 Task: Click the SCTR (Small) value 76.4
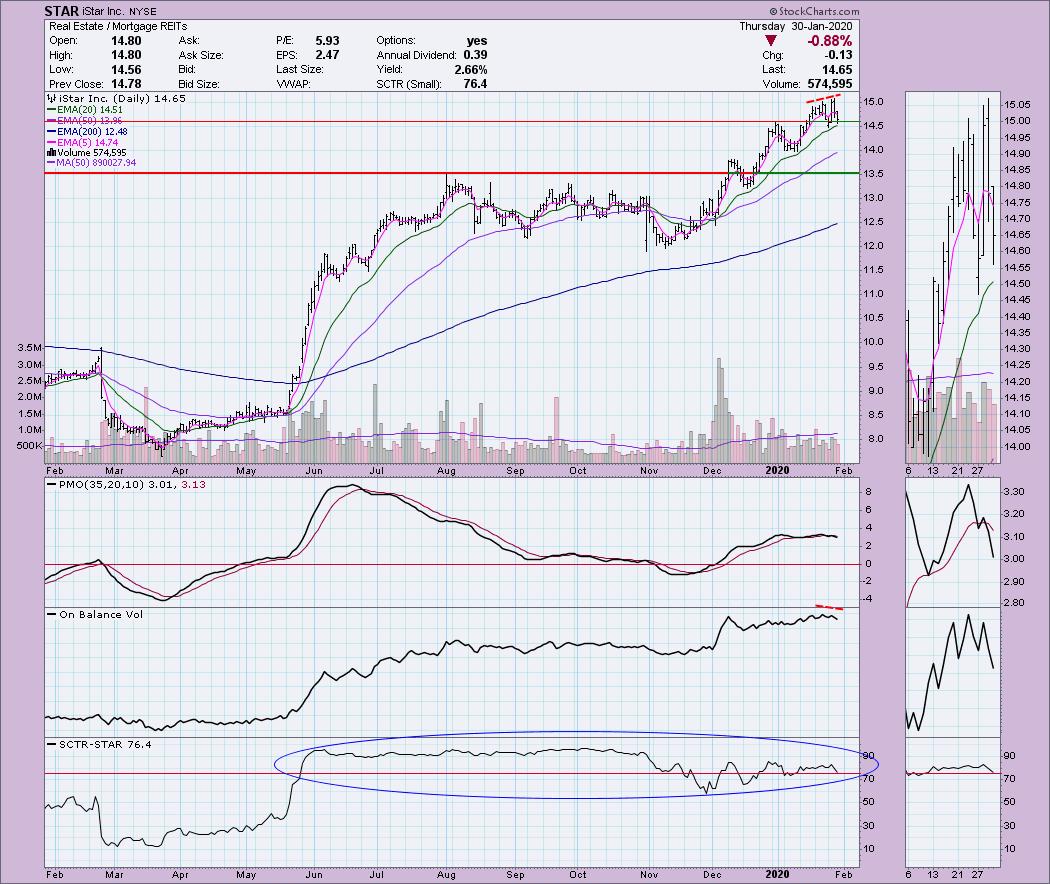click(475, 84)
